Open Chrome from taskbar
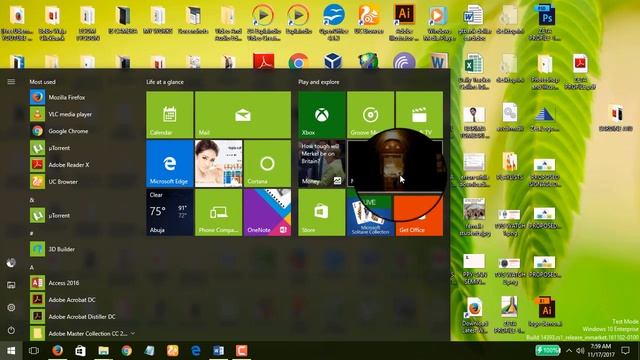Image resolution: width=640 pixels, height=360 pixels. click(x=127, y=351)
